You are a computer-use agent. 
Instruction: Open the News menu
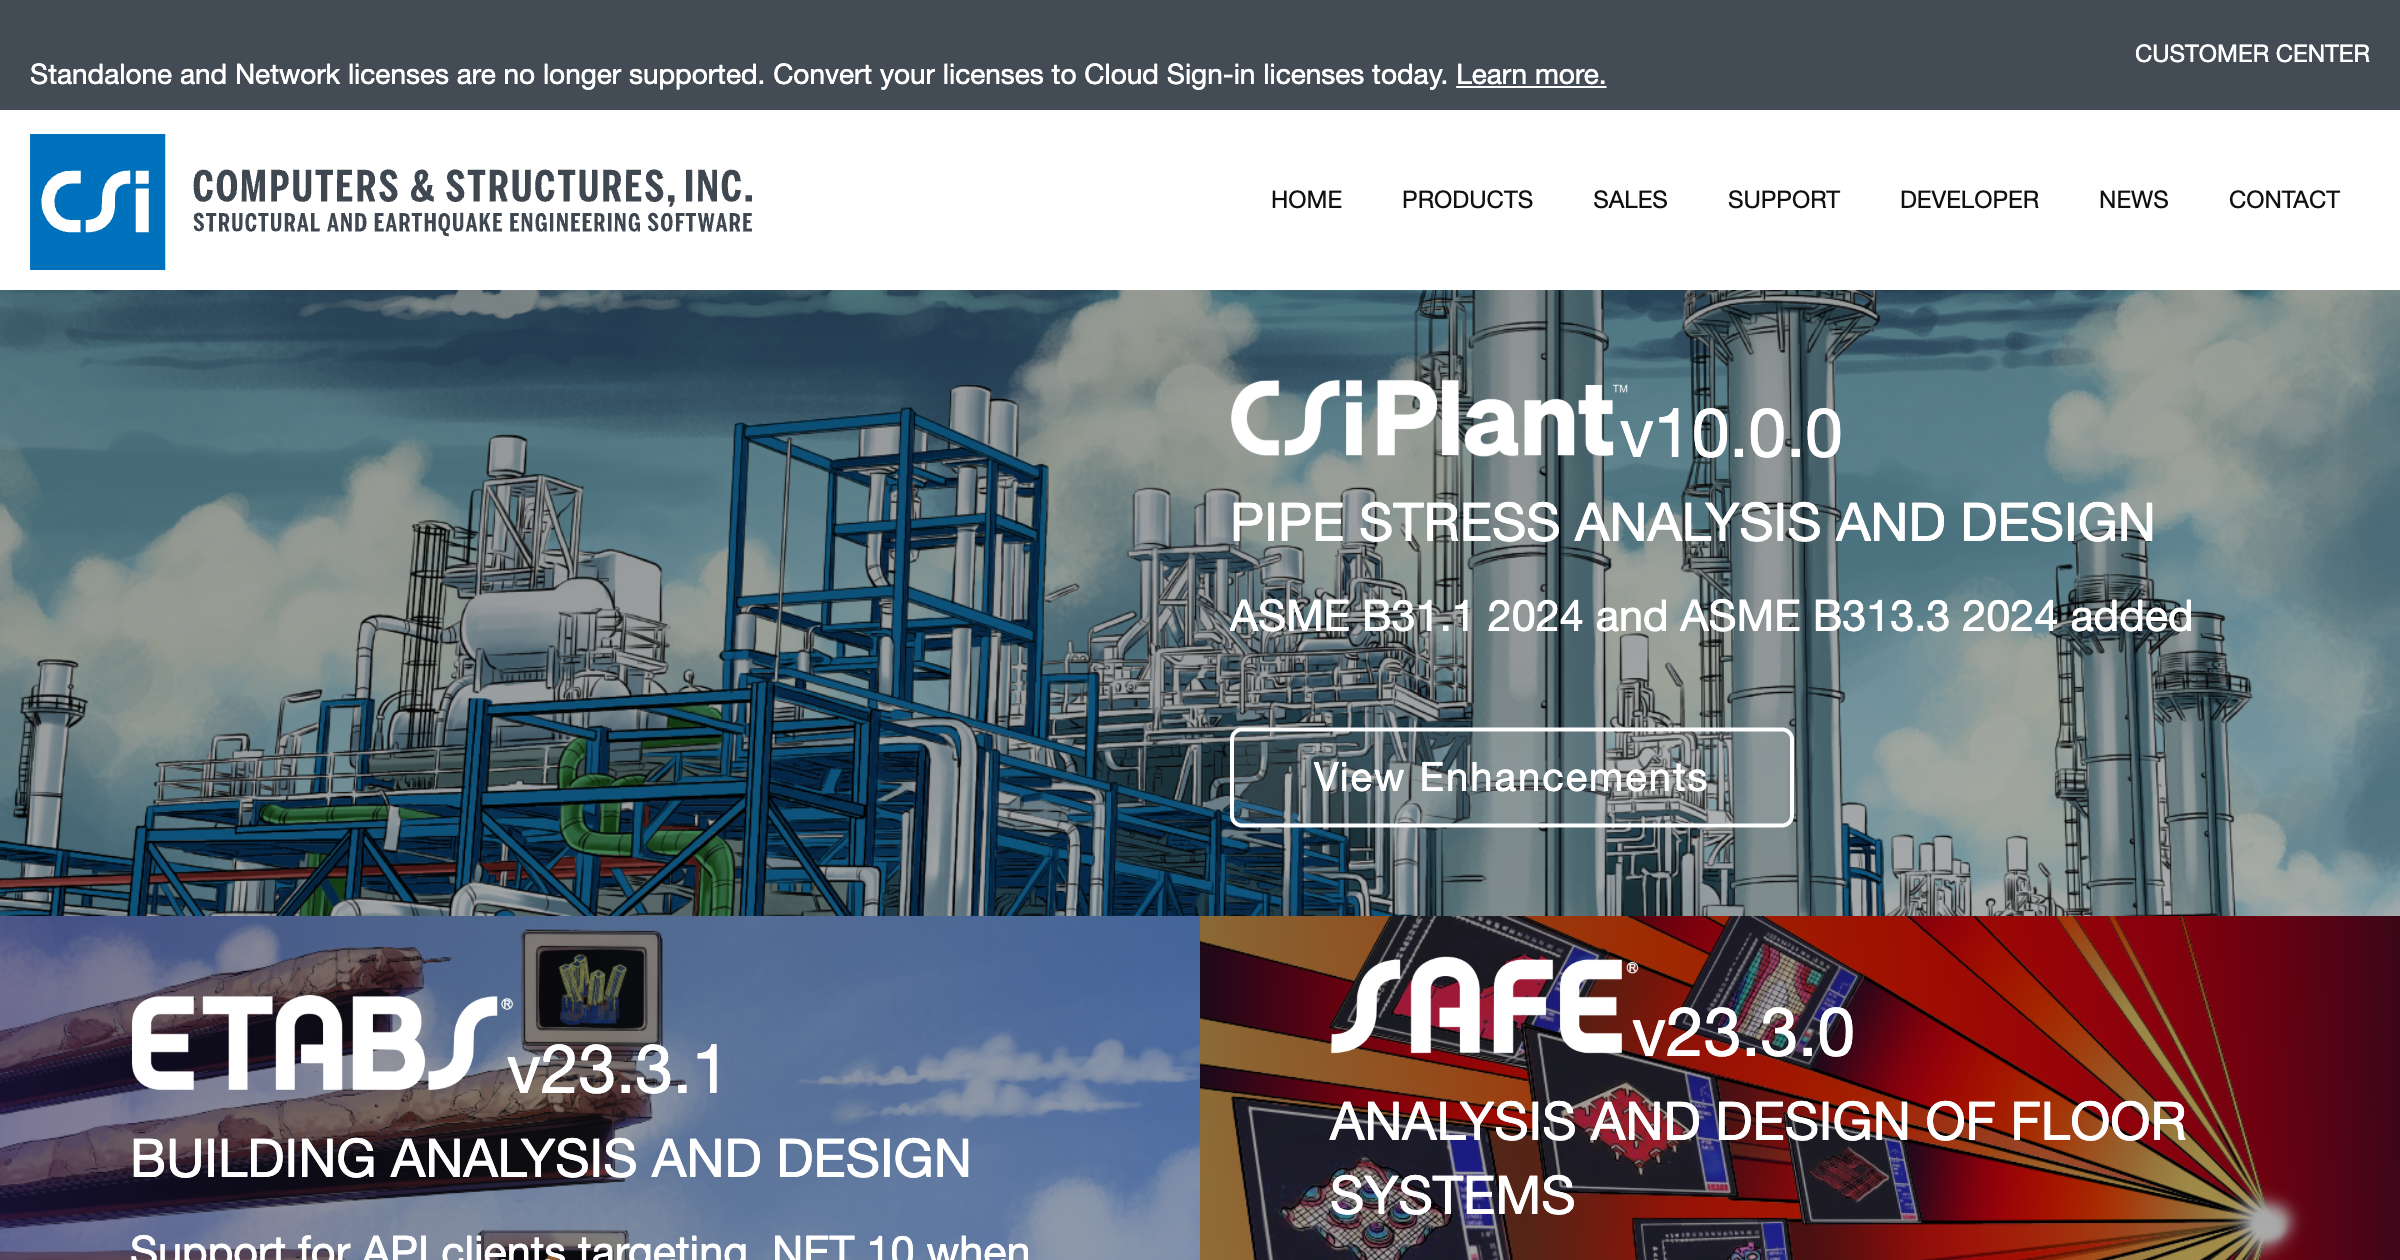click(2133, 200)
